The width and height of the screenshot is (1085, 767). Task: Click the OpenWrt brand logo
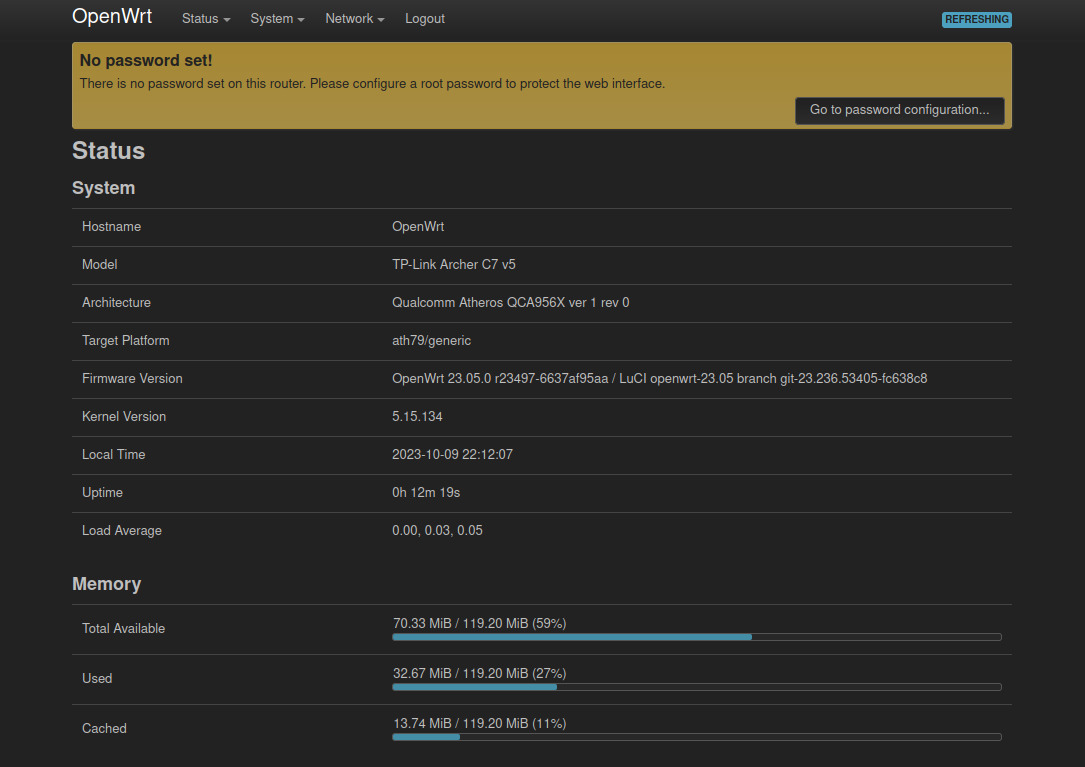pyautogui.click(x=112, y=17)
